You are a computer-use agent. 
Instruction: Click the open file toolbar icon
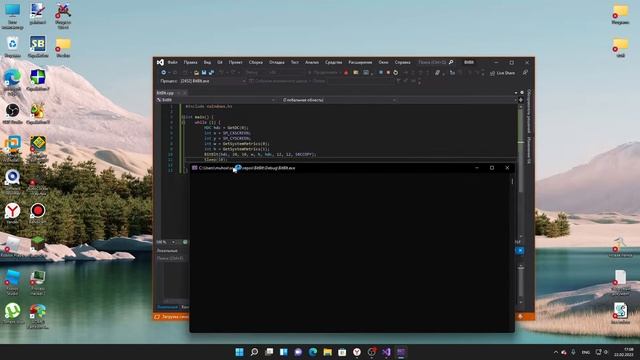pos(196,73)
